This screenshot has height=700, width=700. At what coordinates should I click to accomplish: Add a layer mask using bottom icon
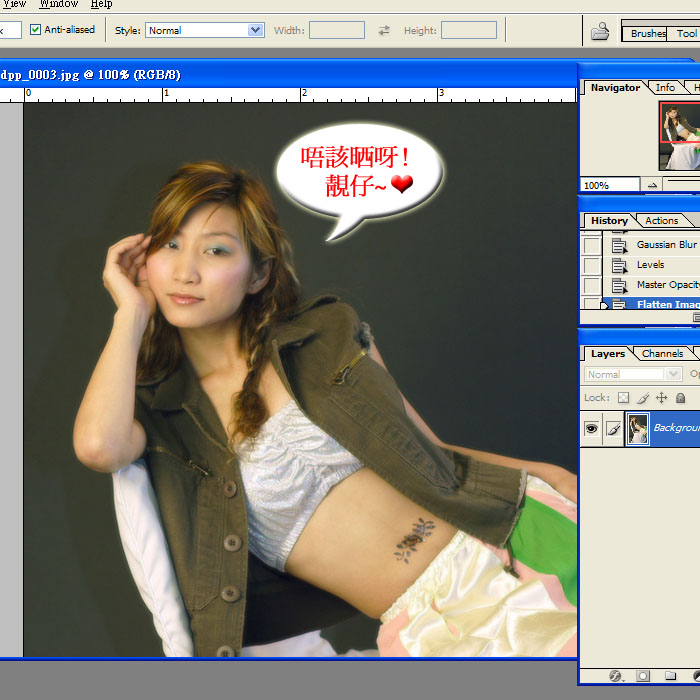(x=643, y=677)
